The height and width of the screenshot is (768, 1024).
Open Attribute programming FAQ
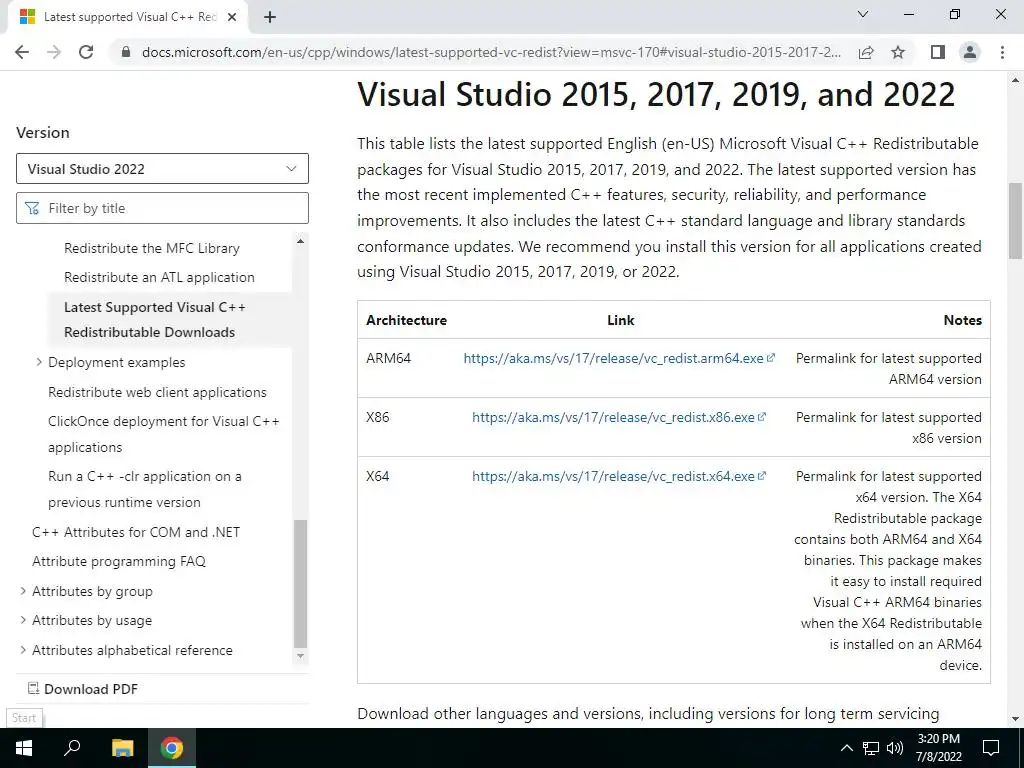[119, 561]
